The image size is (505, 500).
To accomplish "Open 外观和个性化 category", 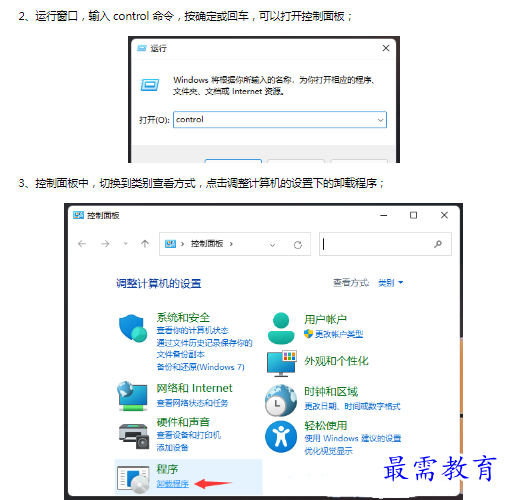I will coord(336,361).
